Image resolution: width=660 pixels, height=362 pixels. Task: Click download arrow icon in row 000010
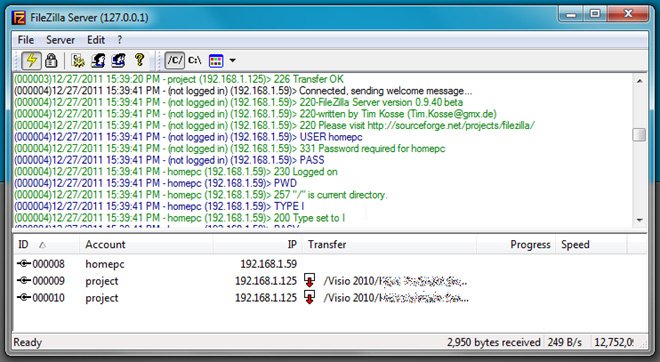(309, 297)
